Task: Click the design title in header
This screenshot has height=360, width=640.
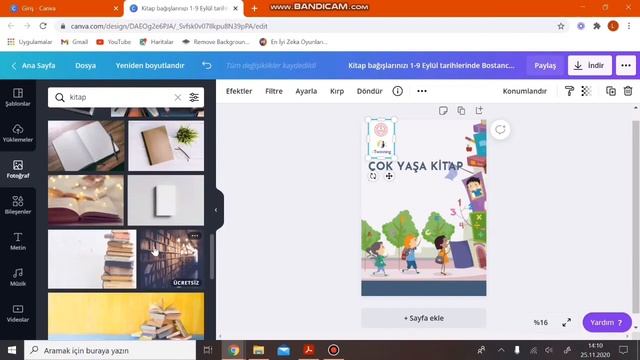Action: point(431,65)
